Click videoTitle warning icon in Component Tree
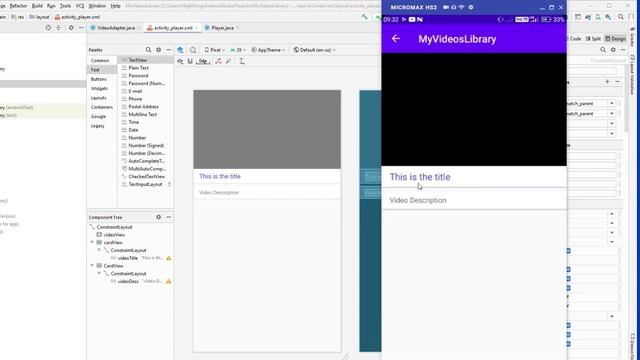The image size is (640, 360). (169, 258)
